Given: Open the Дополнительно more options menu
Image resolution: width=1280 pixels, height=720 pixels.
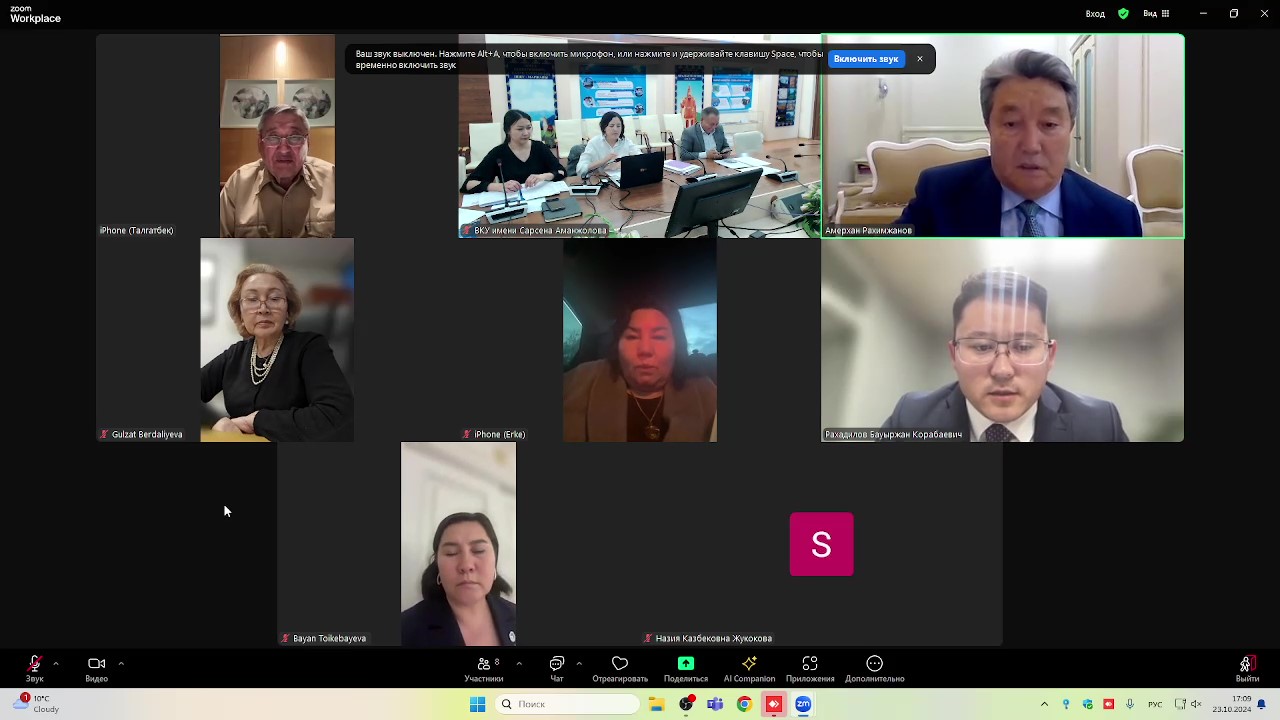Looking at the screenshot, I should pyautogui.click(x=874, y=668).
